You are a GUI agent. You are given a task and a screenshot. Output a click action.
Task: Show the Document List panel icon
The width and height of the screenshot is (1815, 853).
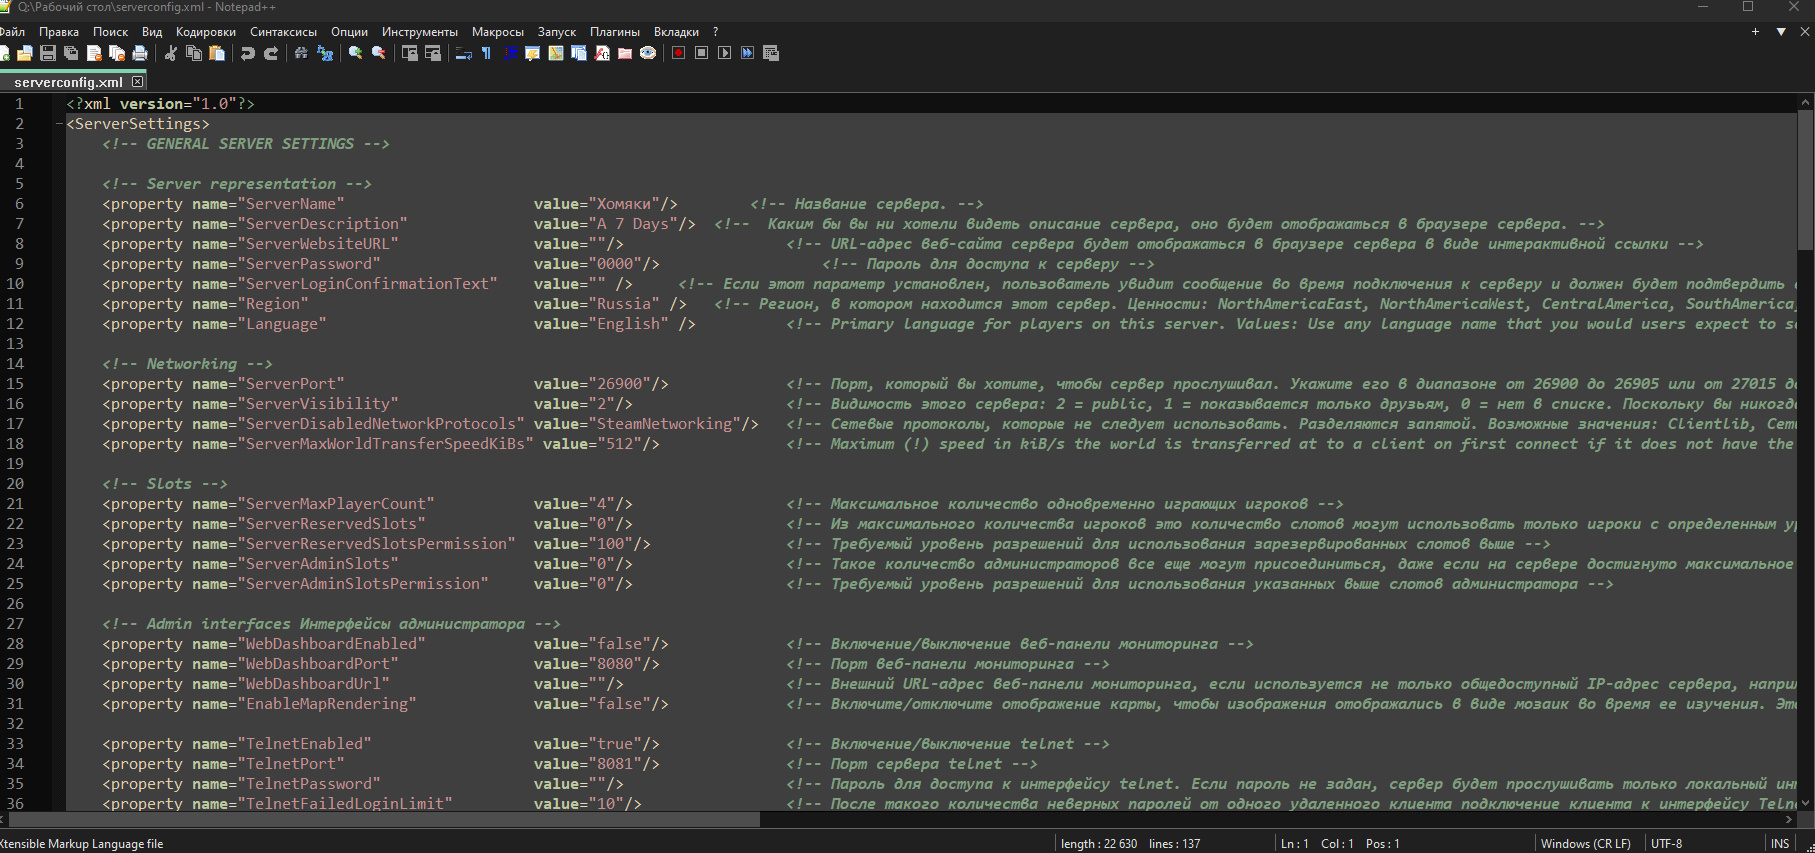tap(579, 53)
